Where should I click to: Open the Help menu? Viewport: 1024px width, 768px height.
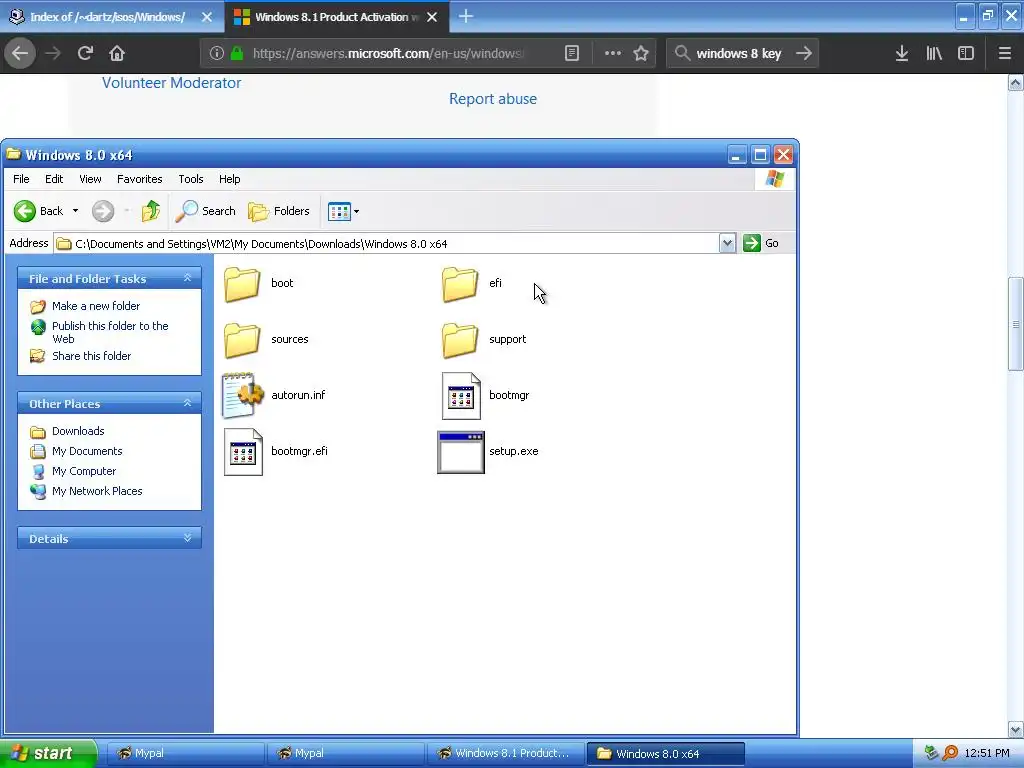(x=229, y=179)
